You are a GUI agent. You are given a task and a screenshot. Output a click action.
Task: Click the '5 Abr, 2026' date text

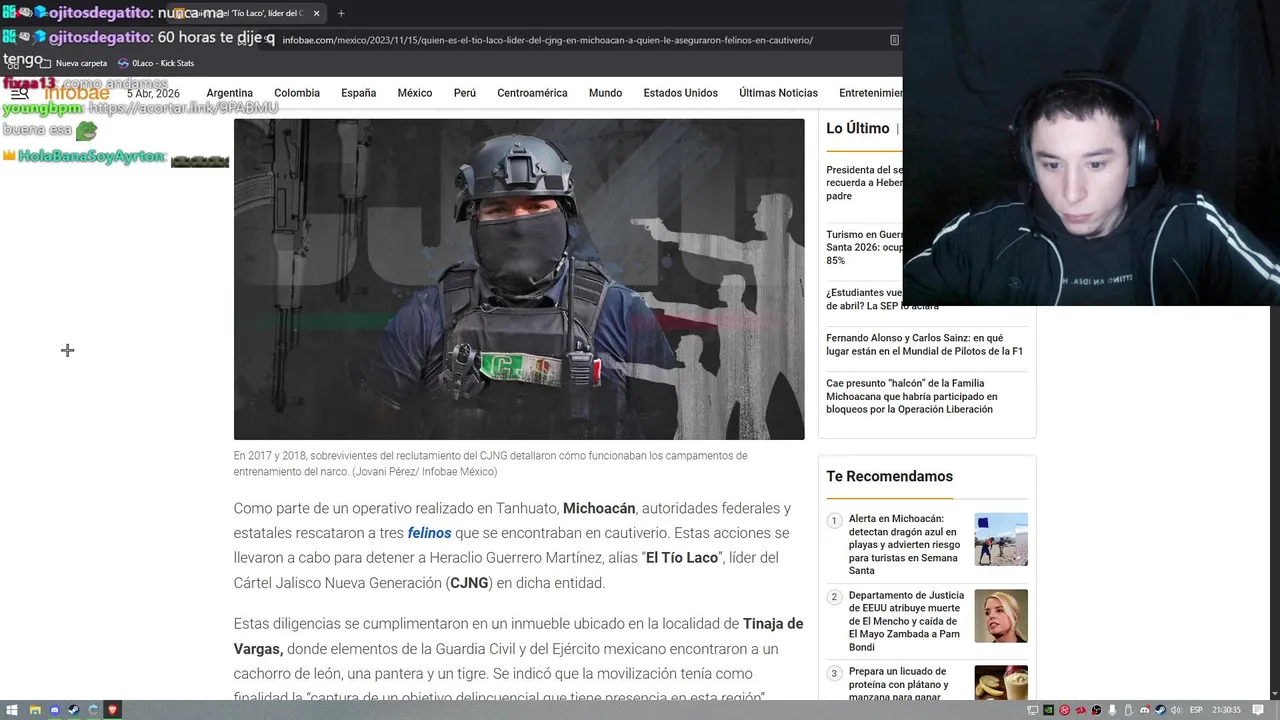153,93
